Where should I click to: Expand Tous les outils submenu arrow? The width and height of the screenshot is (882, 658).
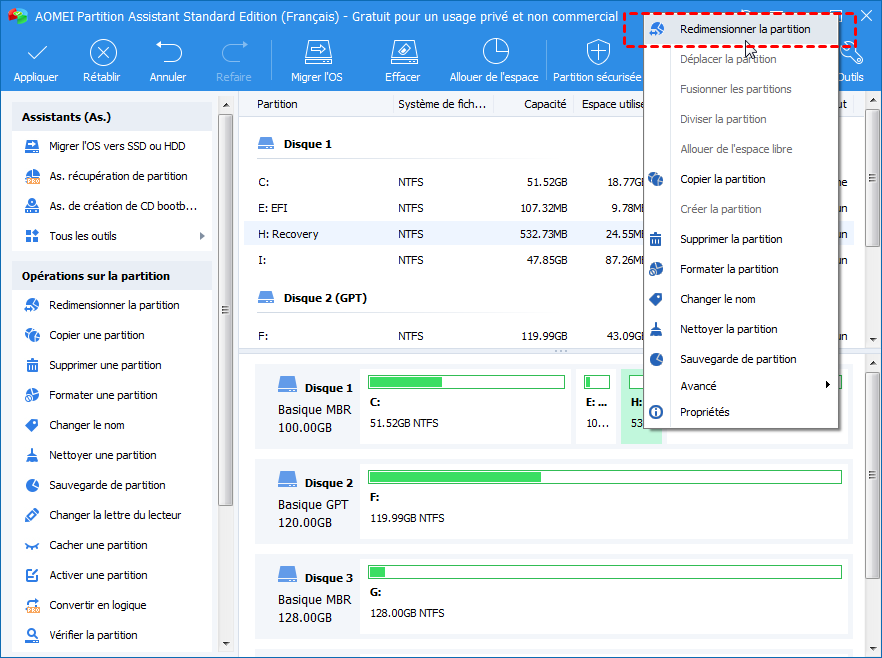[x=202, y=236]
